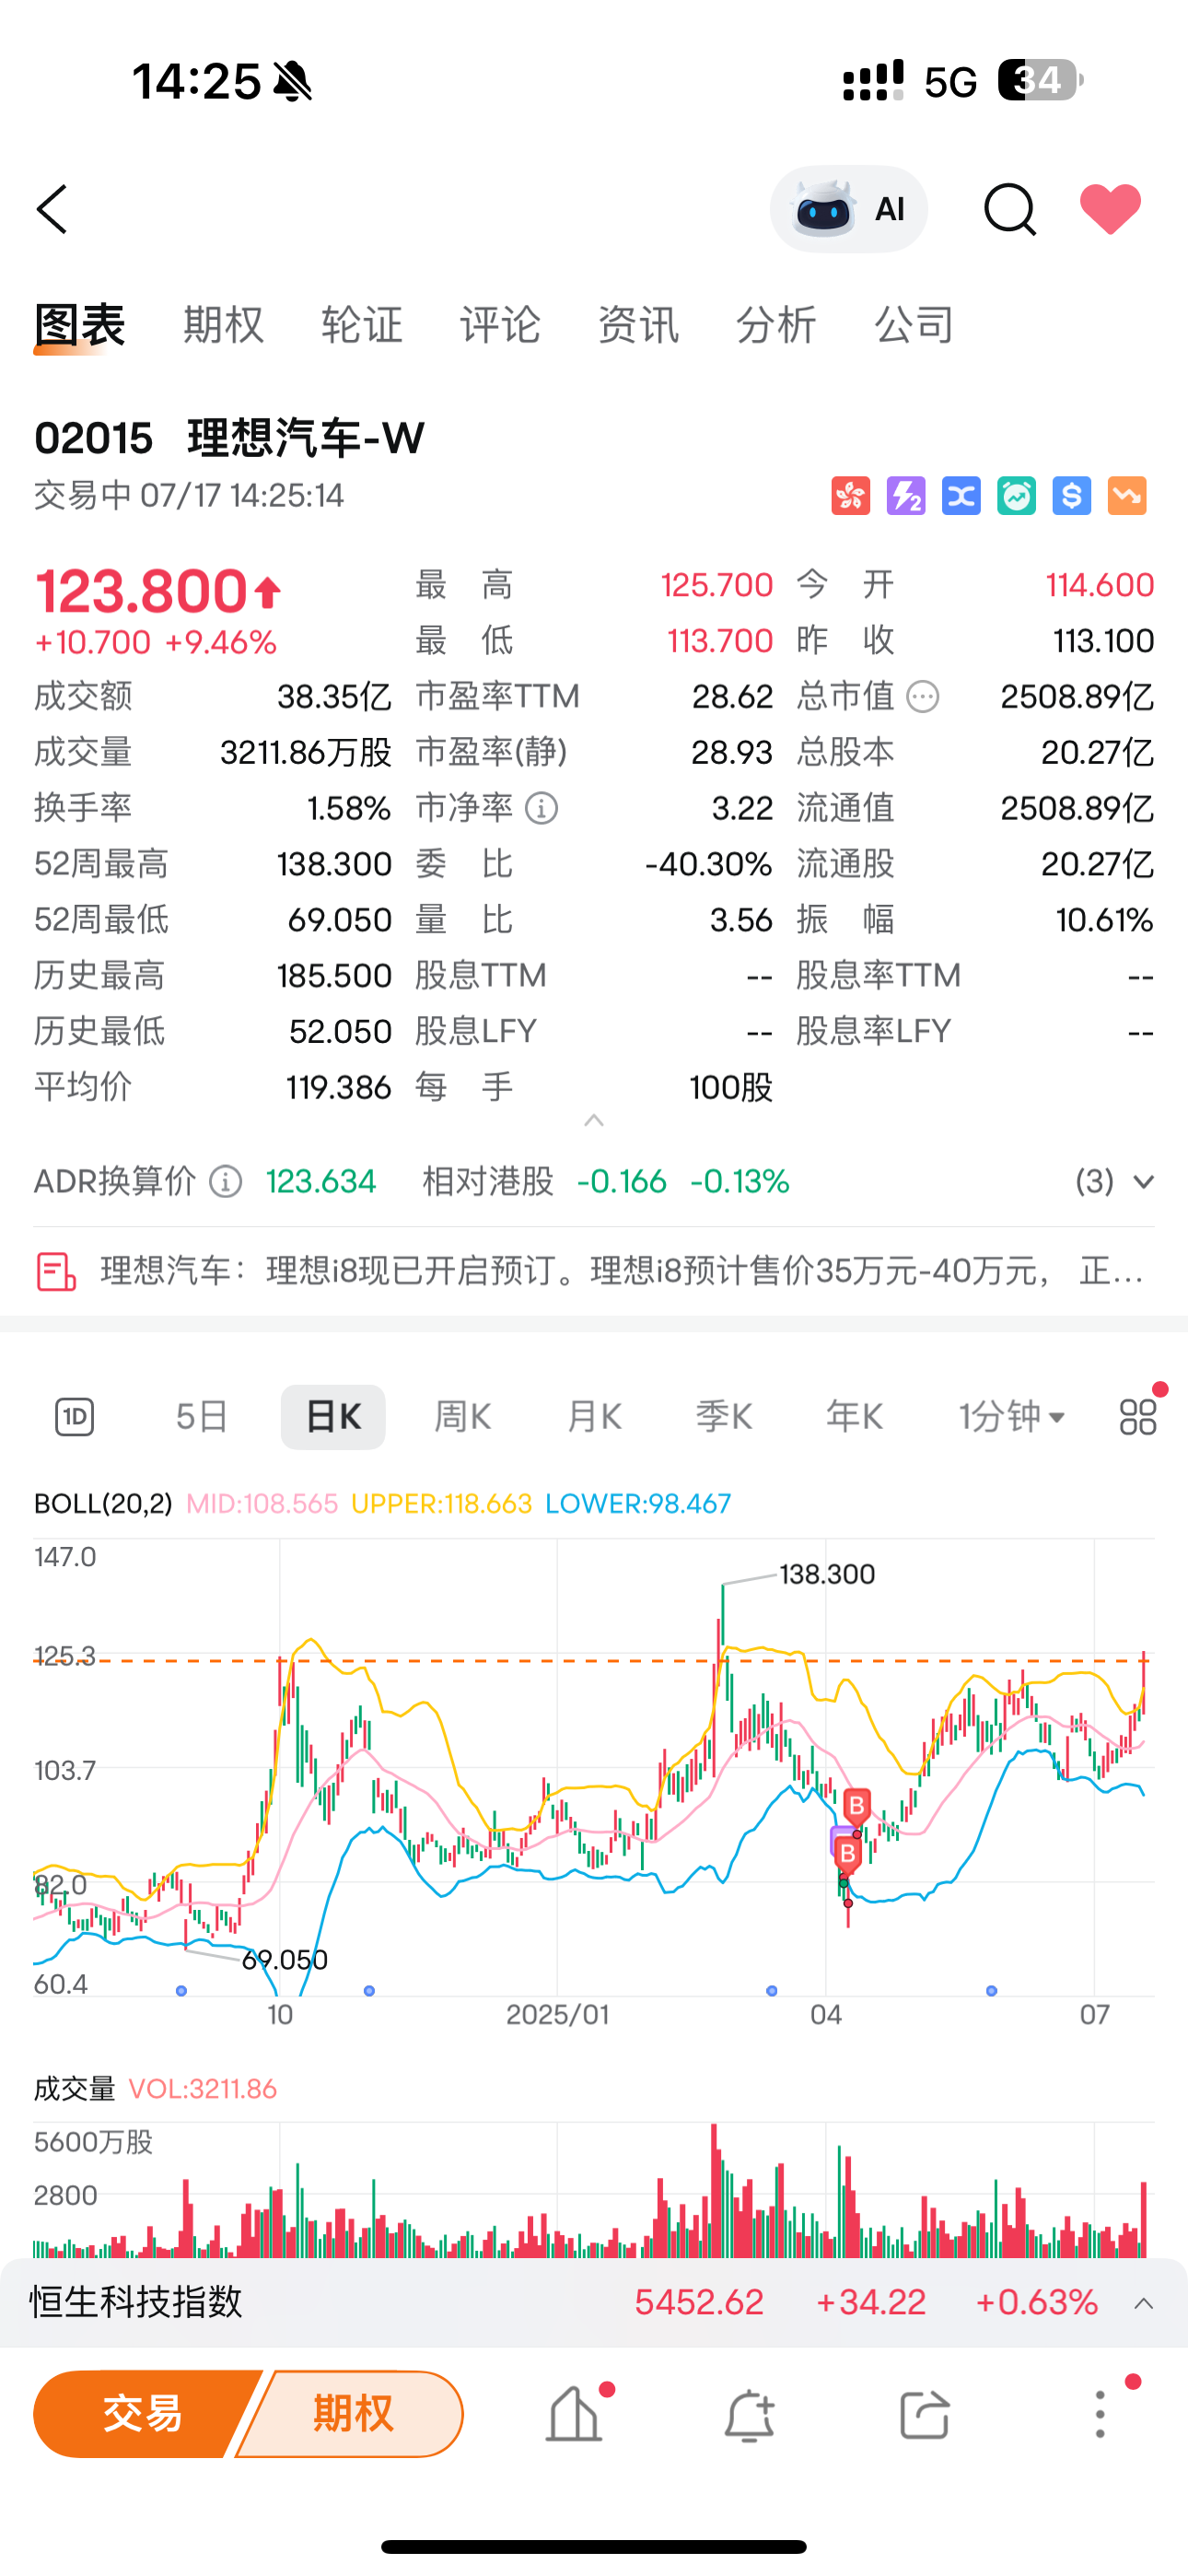Screen dimensions: 1188x2576
Task: Open the search magnifier
Action: tap(1009, 209)
